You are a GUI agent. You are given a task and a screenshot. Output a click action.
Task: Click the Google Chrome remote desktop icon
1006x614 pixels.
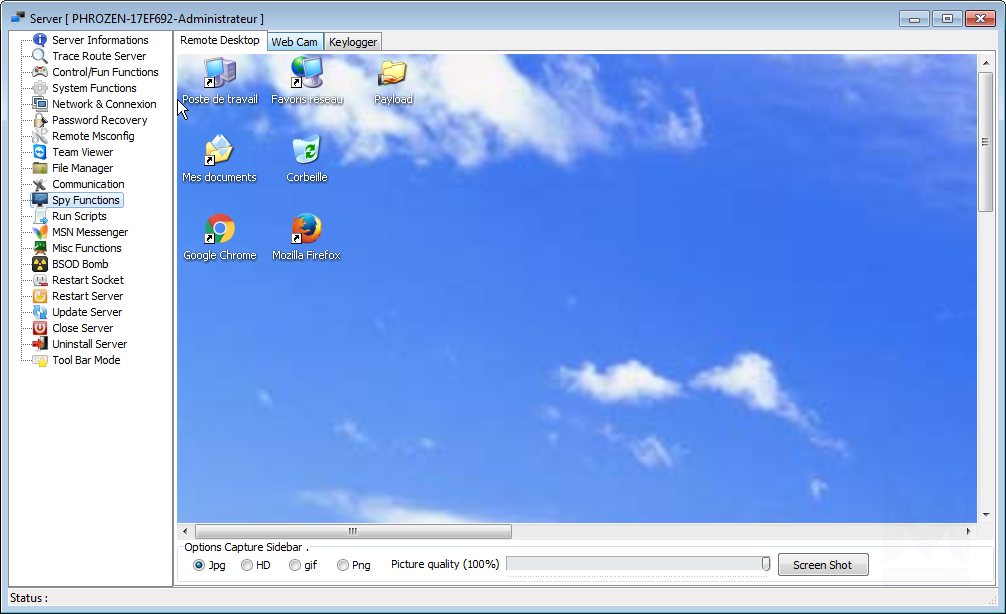point(219,230)
